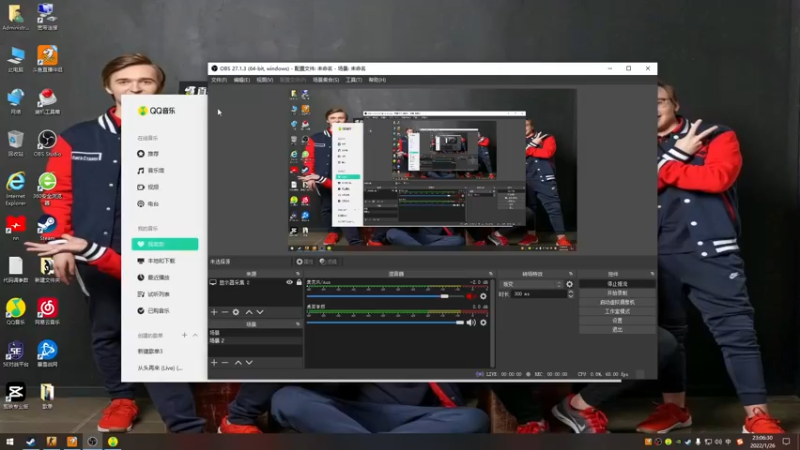Screen dimensions: 800x450
Task: Remove selected source with the minus icon
Action: coord(225,312)
